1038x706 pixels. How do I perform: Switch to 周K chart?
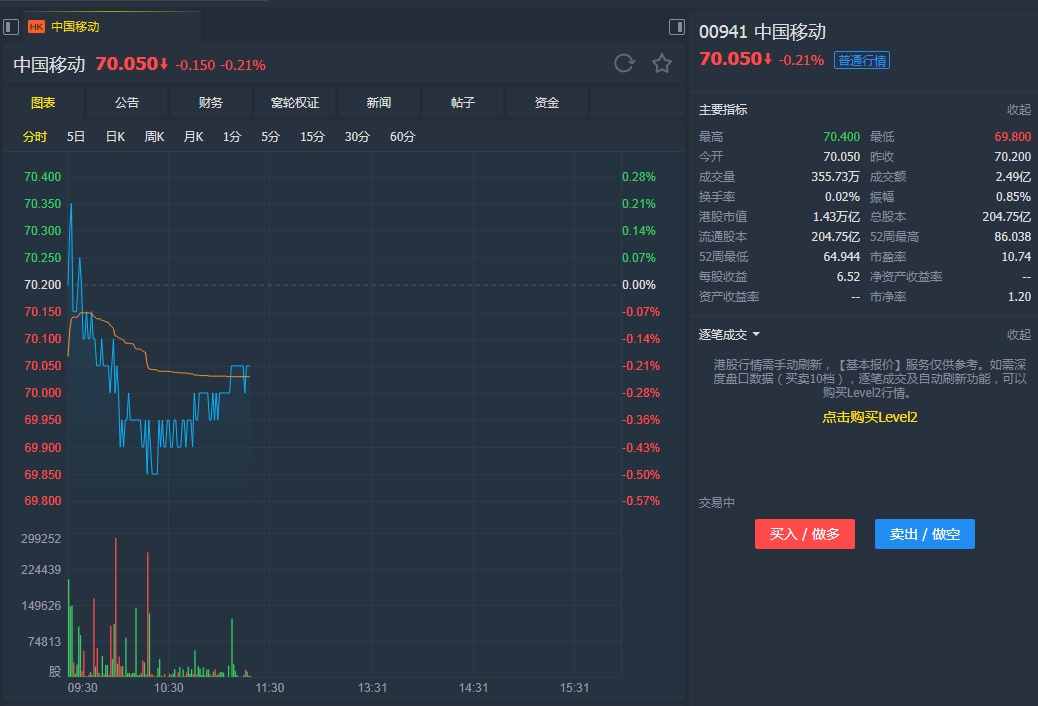154,137
